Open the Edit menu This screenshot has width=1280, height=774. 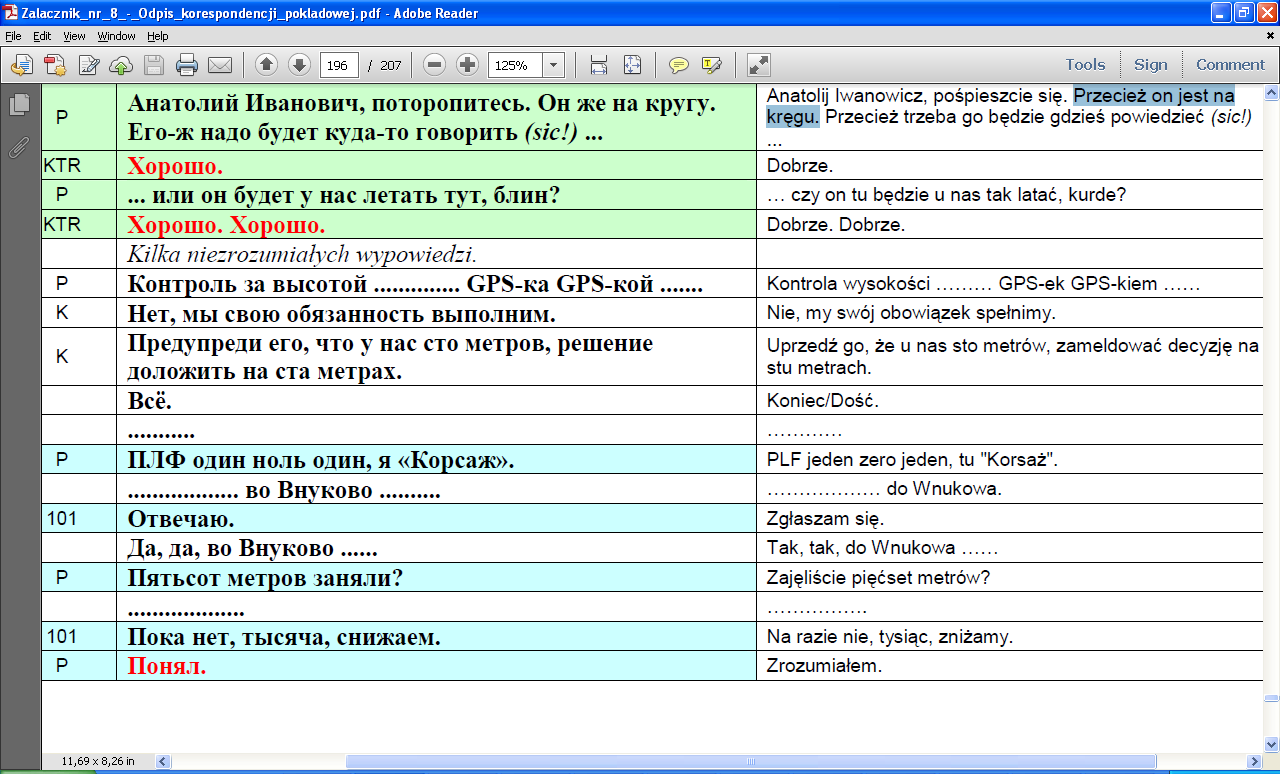pos(41,36)
